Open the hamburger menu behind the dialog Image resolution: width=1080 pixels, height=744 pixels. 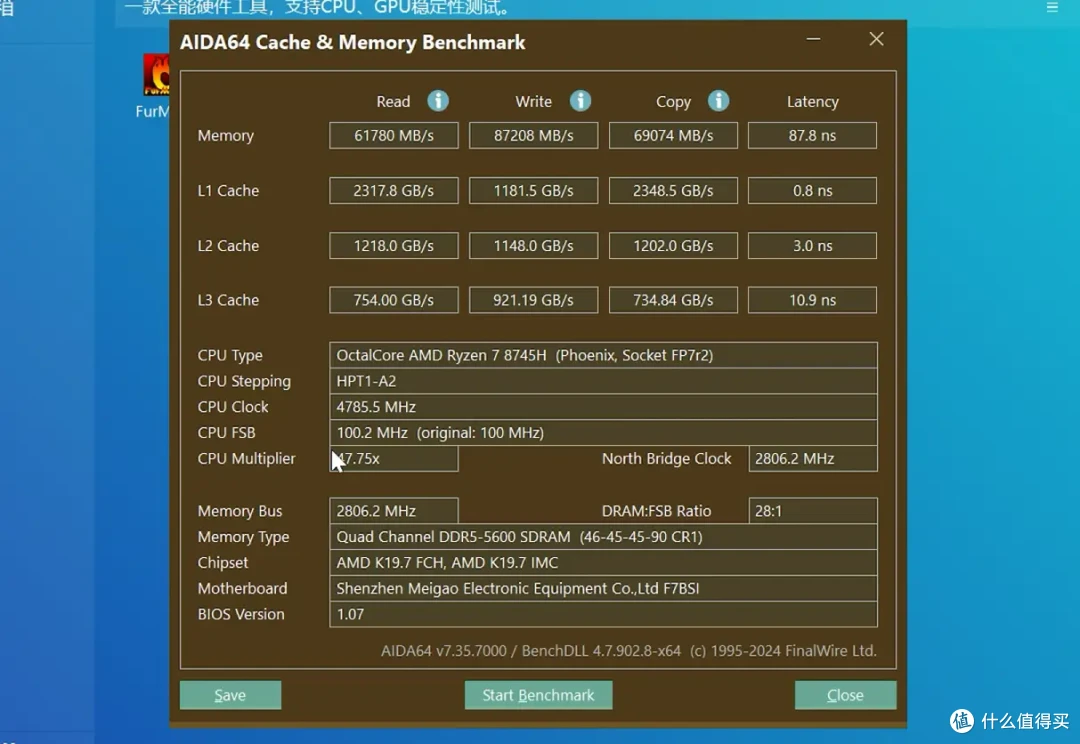[x=1052, y=8]
